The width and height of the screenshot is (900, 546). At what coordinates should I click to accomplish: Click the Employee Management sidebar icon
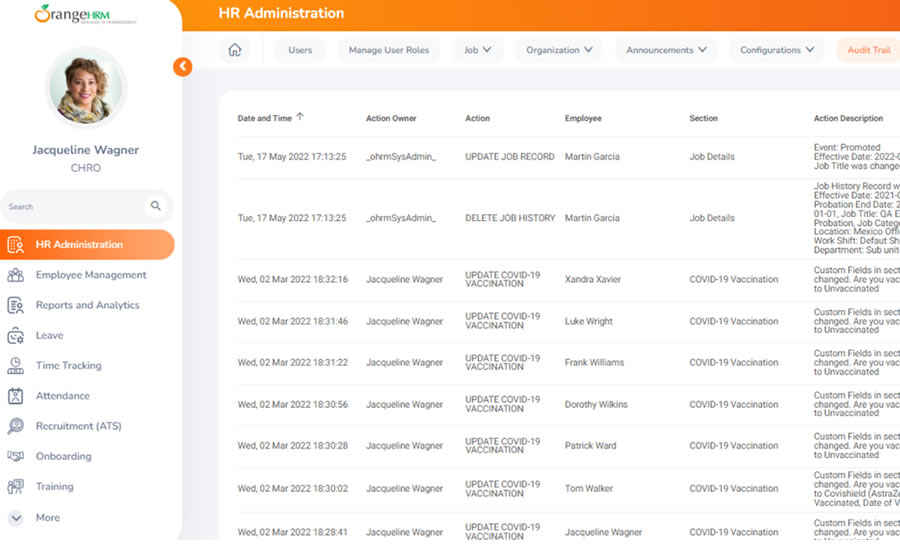click(x=16, y=275)
